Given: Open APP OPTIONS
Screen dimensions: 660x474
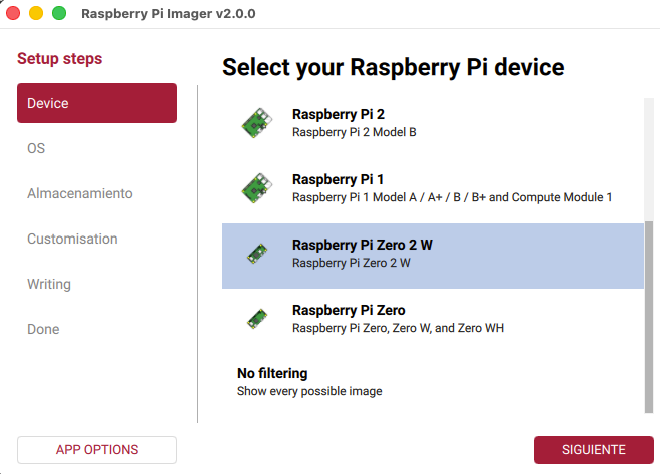Looking at the screenshot, I should click(x=97, y=450).
